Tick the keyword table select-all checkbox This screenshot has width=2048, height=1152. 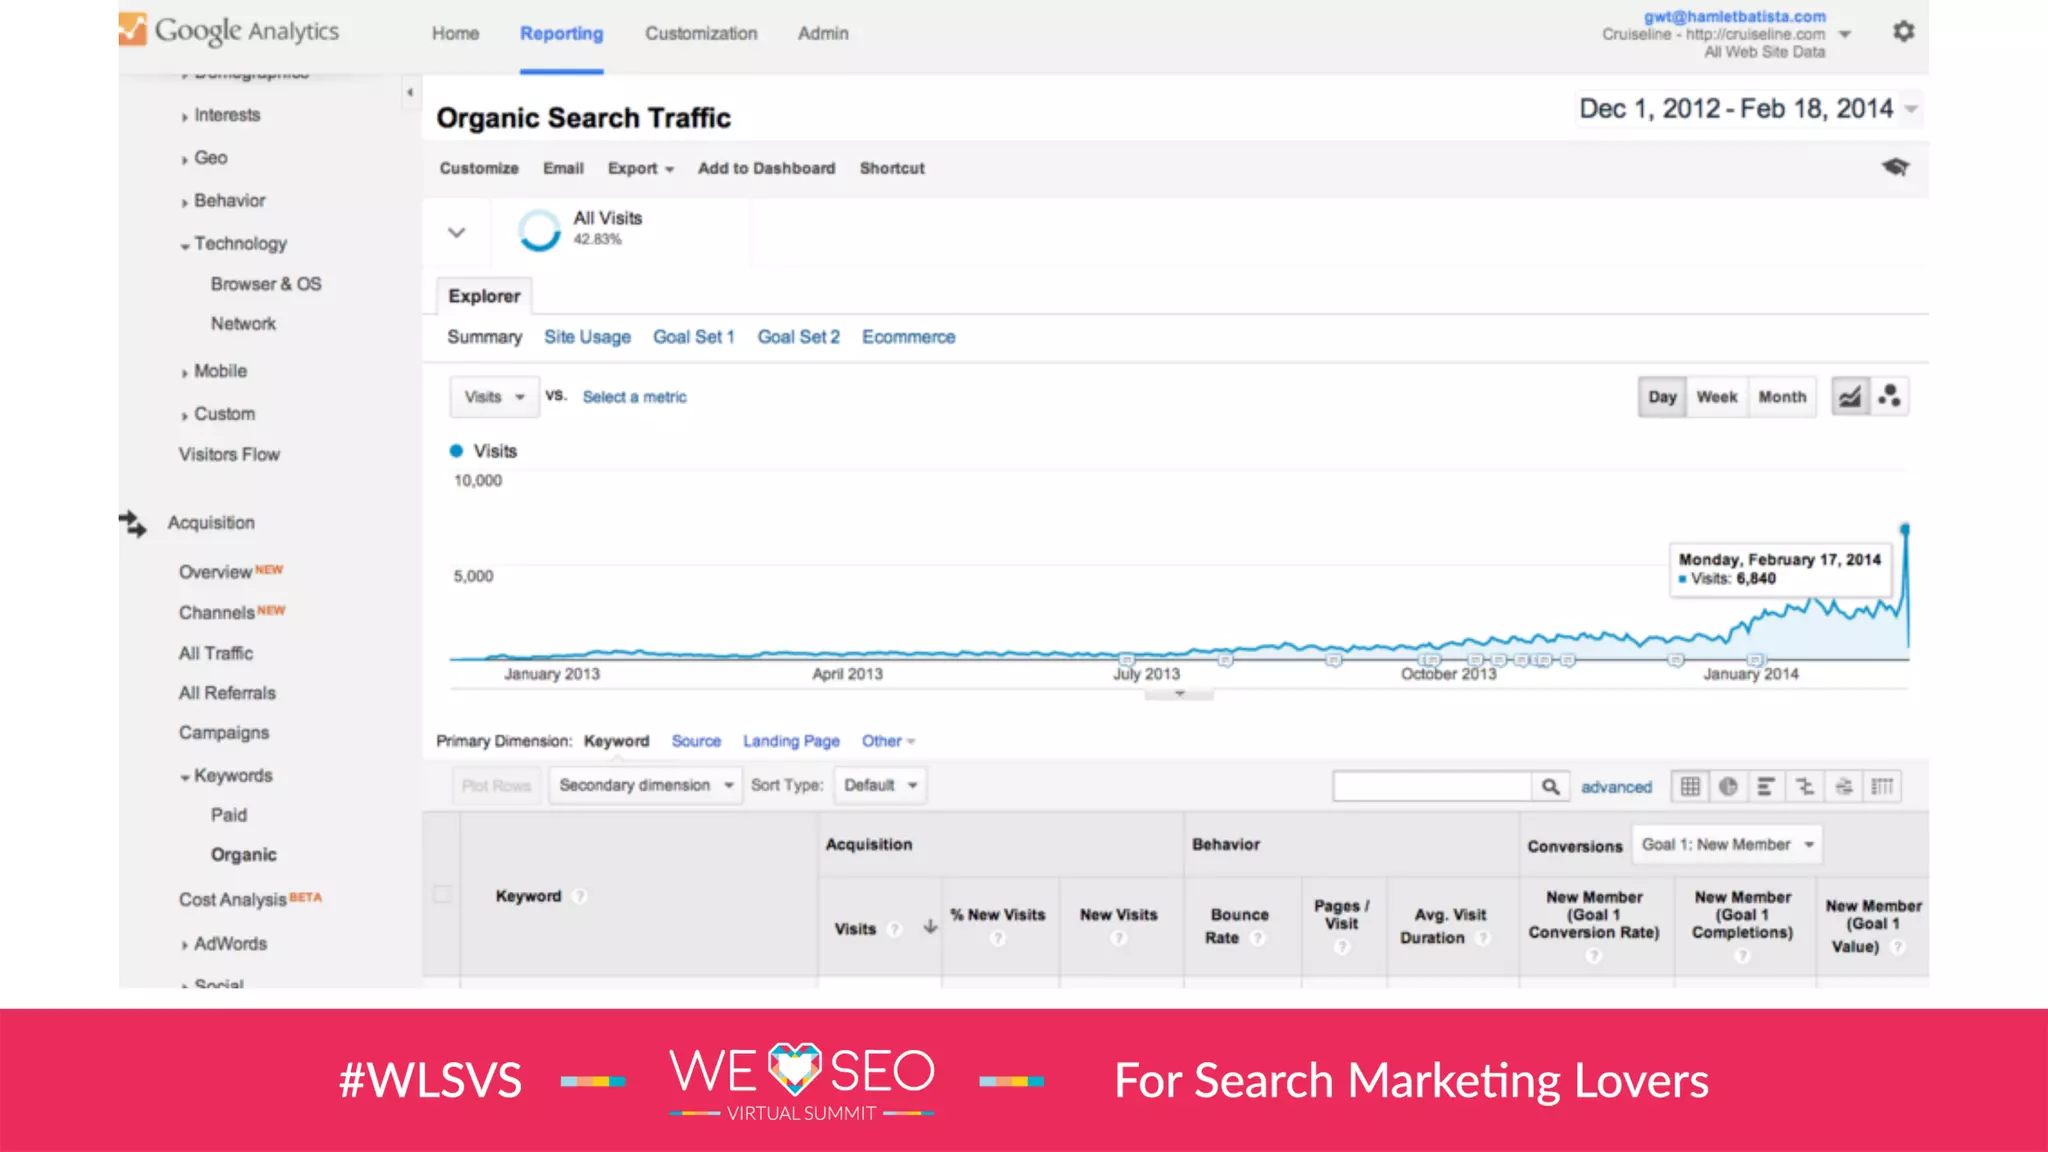coord(441,894)
